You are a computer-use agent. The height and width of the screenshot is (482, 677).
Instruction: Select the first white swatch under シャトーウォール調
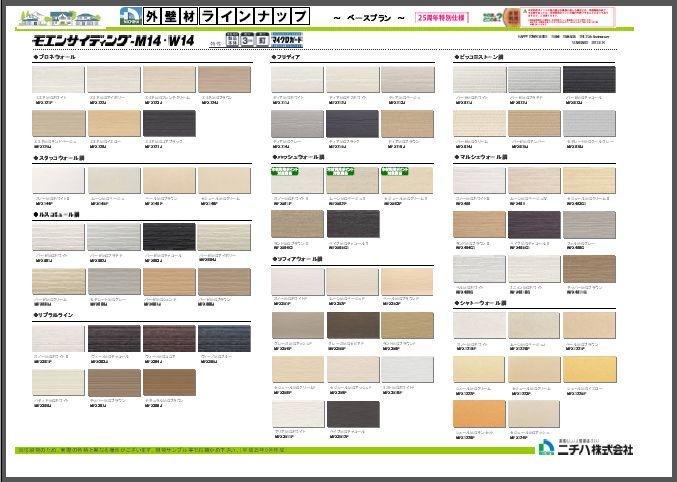coord(479,326)
